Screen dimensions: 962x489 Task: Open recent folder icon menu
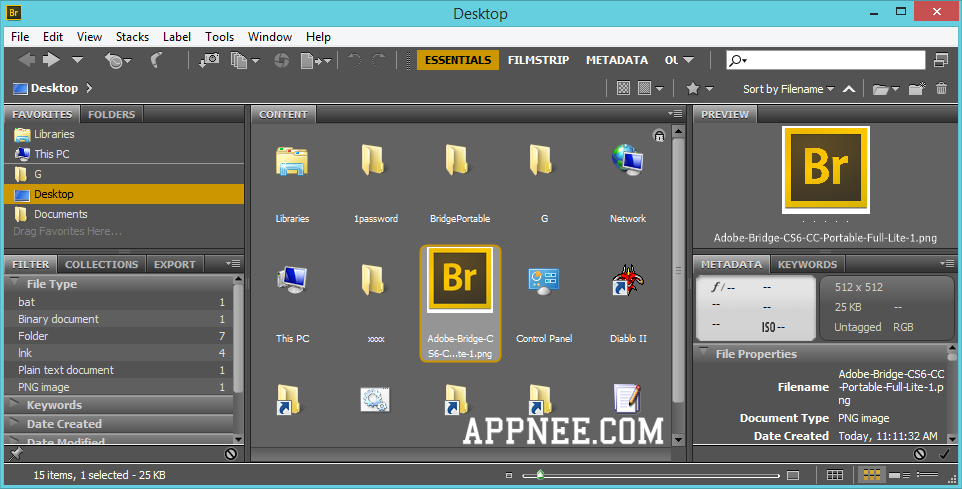885,89
